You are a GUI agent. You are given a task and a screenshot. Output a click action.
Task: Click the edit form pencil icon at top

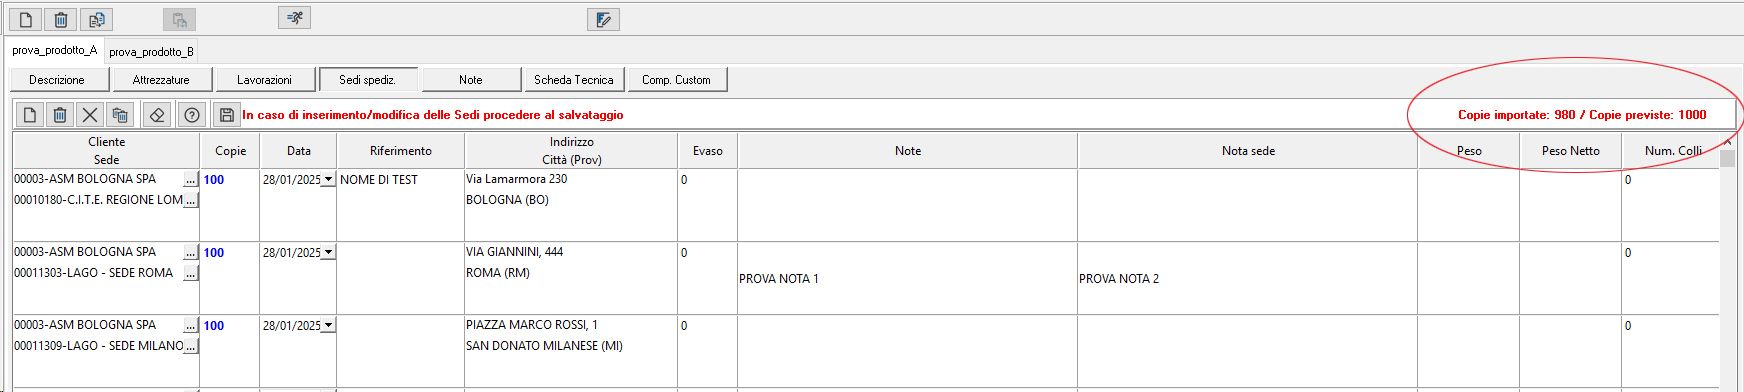point(603,19)
